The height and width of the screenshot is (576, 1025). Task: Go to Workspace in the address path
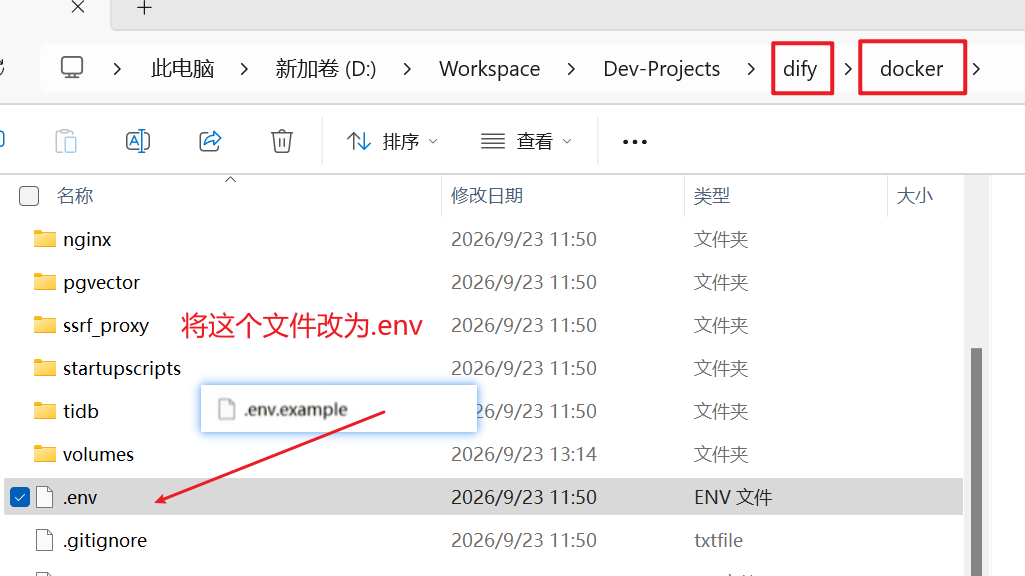[x=490, y=69]
